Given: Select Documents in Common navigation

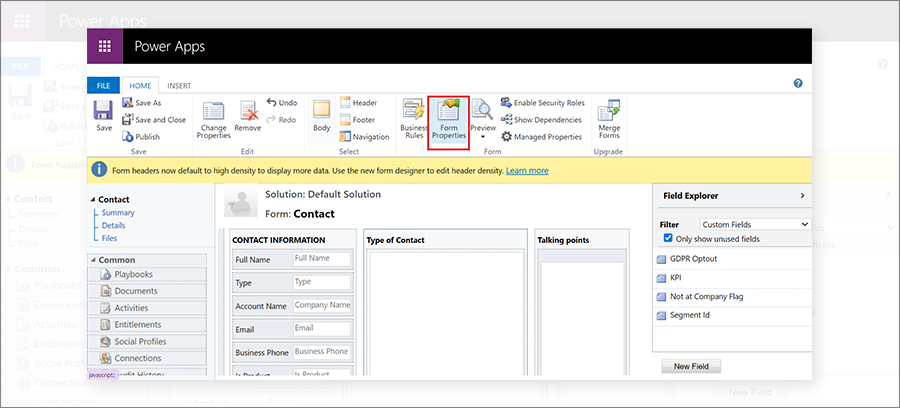Looking at the screenshot, I should pos(148,291).
